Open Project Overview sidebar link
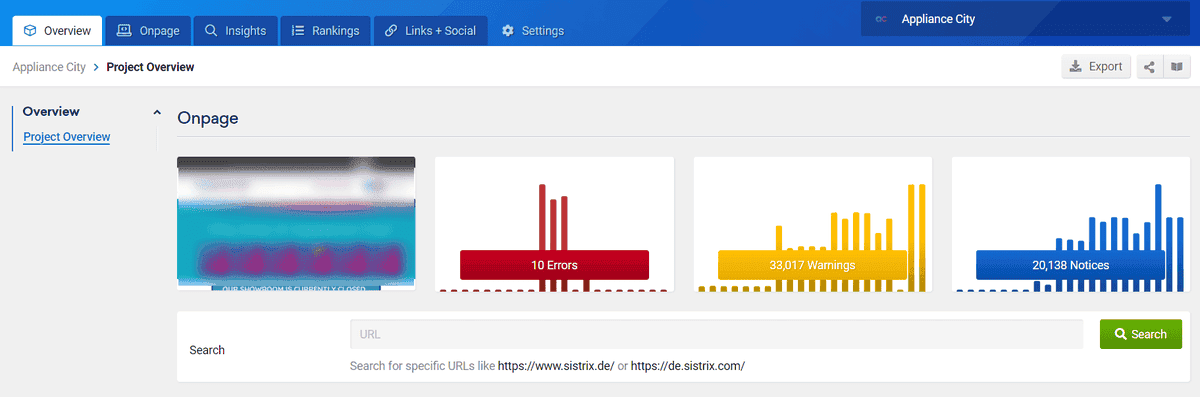Image resolution: width=1200 pixels, height=397 pixels. click(x=67, y=137)
